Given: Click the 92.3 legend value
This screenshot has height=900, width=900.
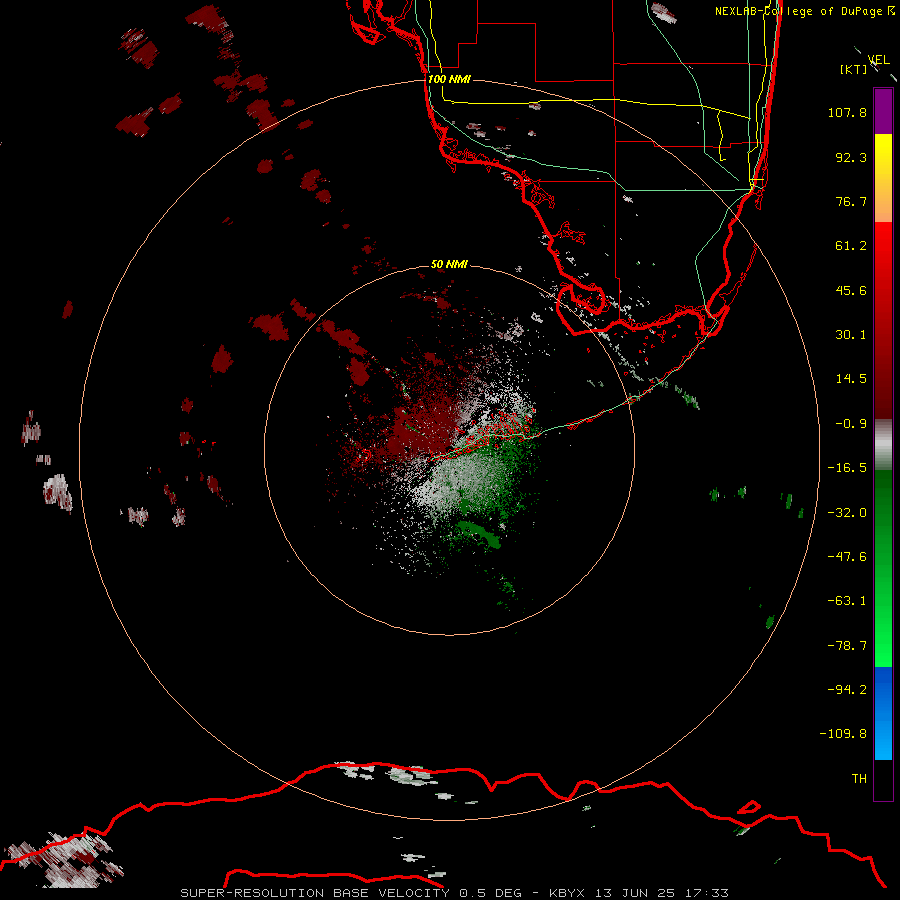Looking at the screenshot, I should 851,157.
